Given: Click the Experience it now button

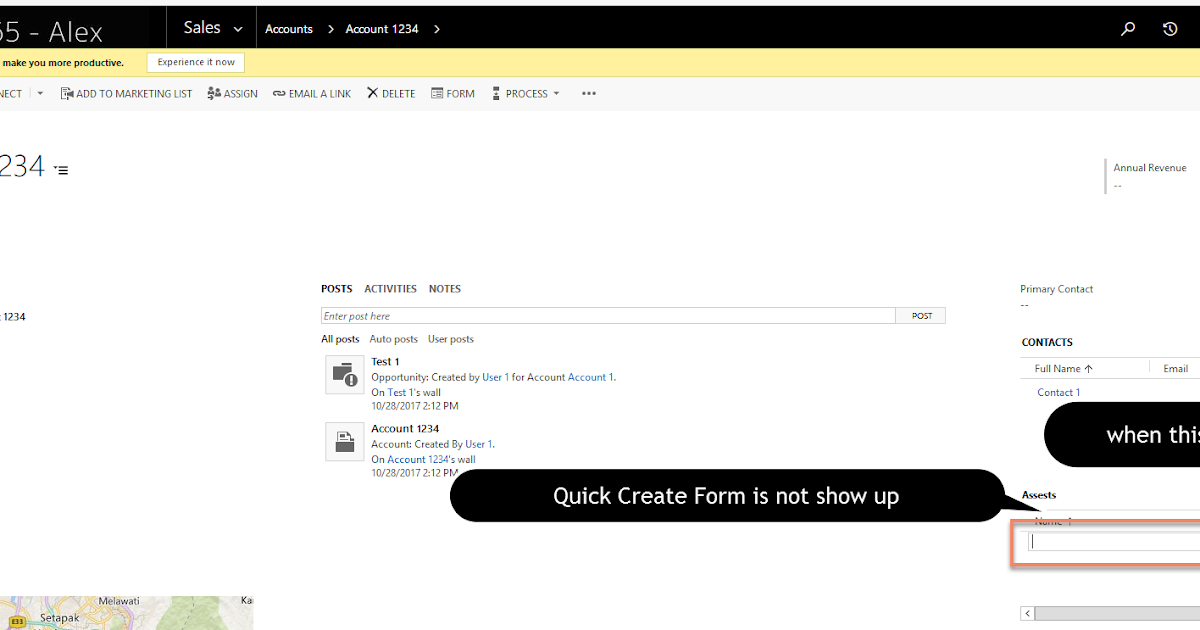Looking at the screenshot, I should (x=195, y=62).
